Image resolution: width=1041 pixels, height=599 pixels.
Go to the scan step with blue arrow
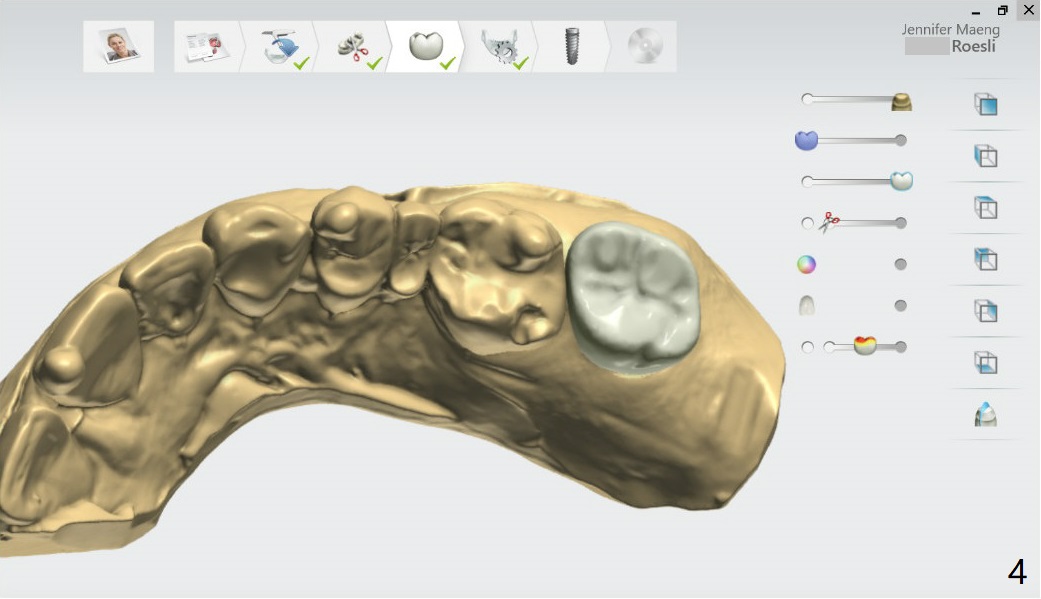pyautogui.click(x=279, y=46)
